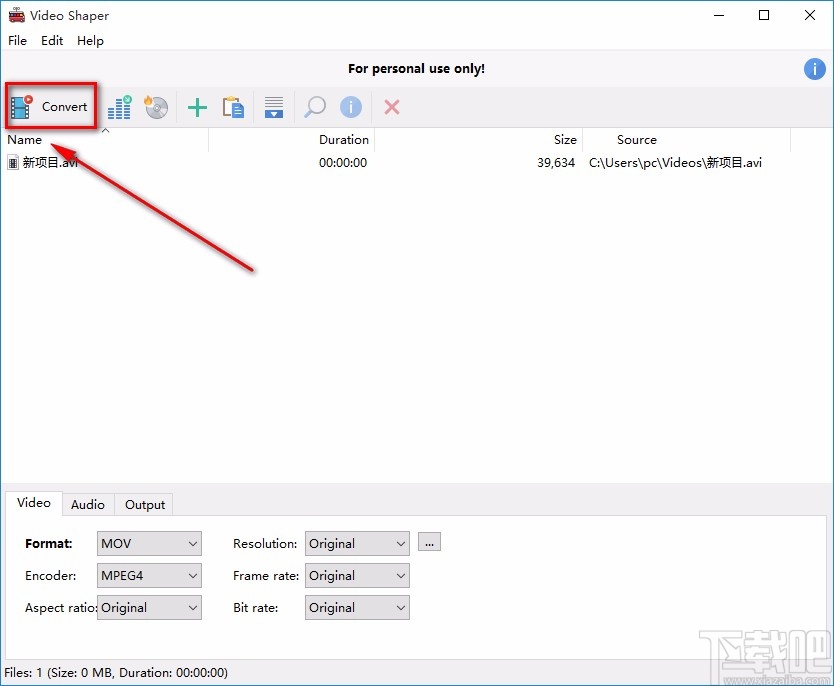
Task: Open the File menu
Action: pos(18,41)
